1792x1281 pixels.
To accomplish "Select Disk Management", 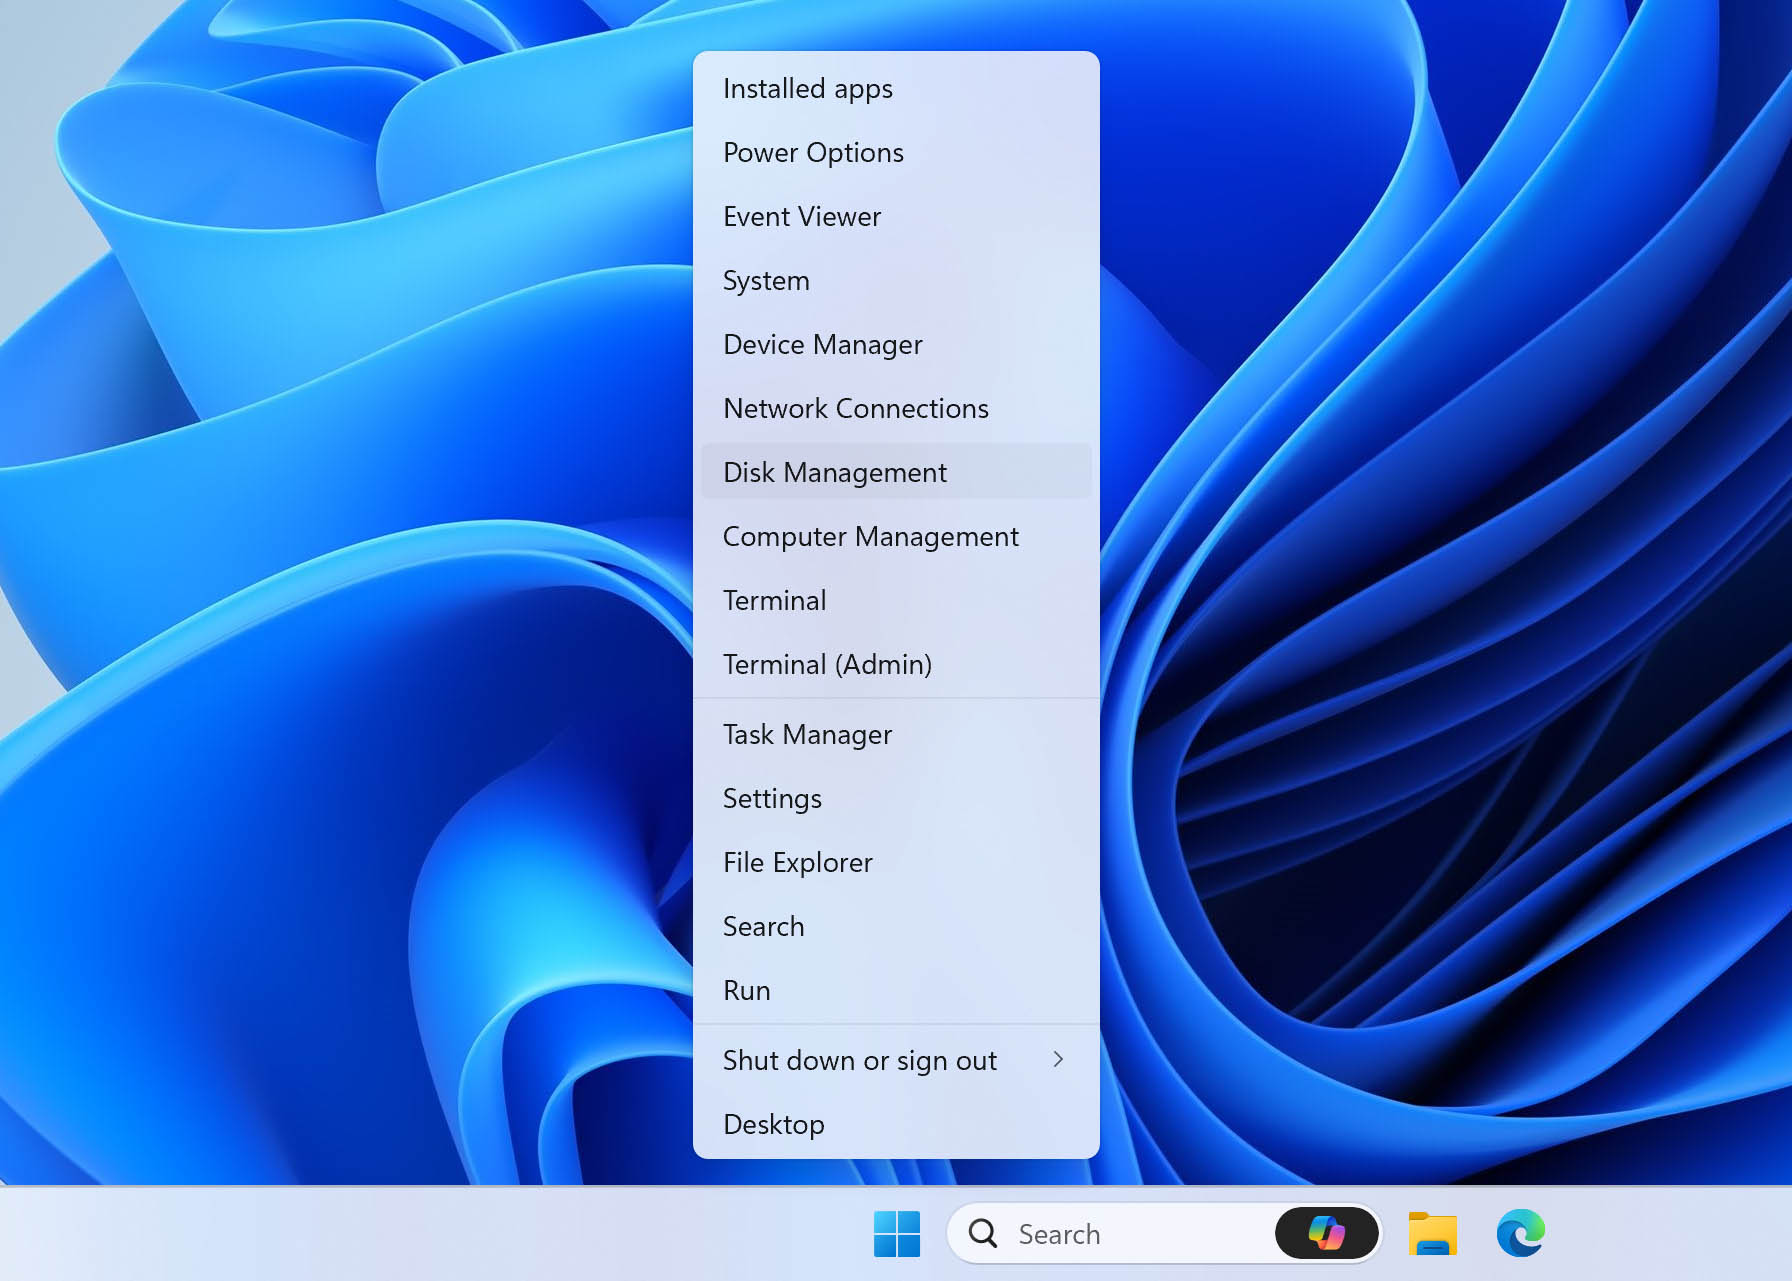I will point(834,473).
